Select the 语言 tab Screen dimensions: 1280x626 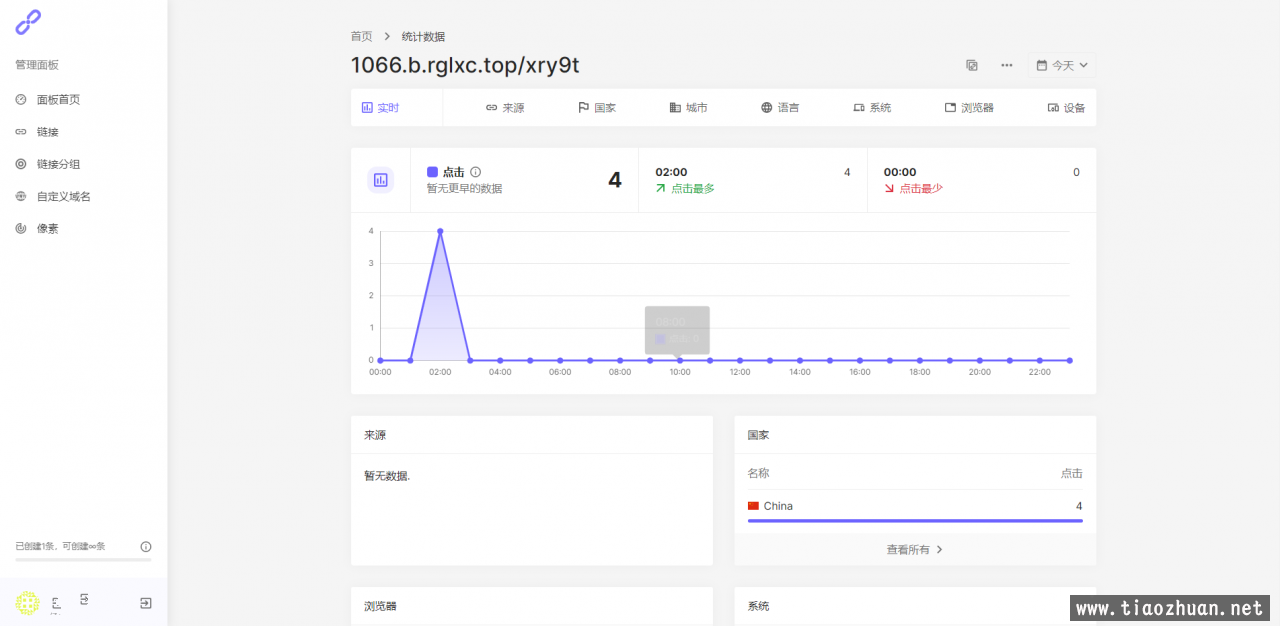(x=780, y=107)
